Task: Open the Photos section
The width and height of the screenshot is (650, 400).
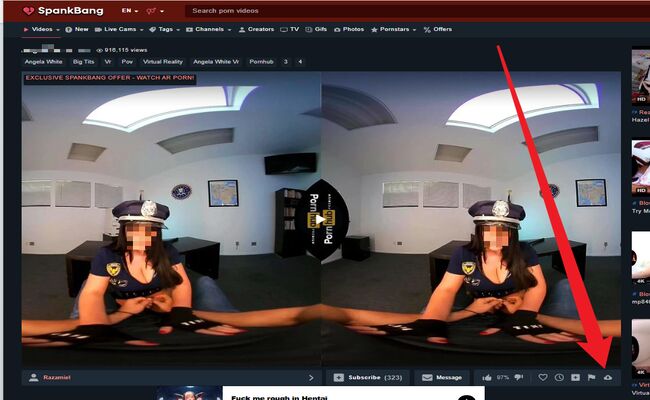Action: pyautogui.click(x=349, y=29)
